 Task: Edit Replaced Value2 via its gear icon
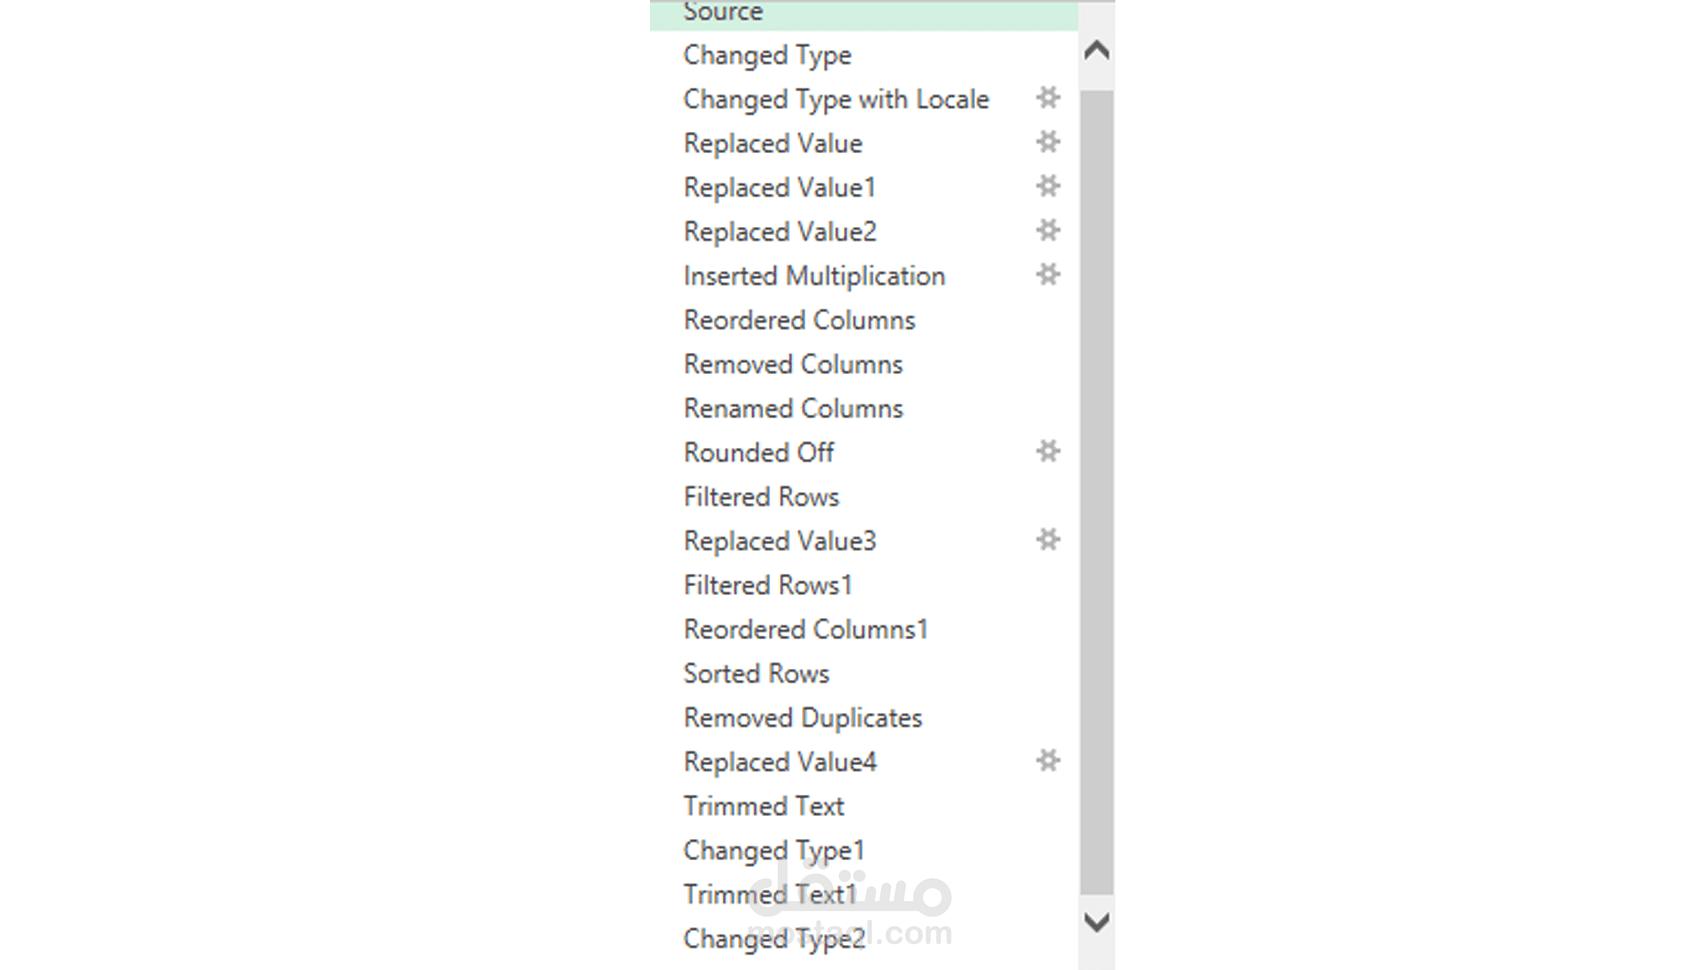1047,230
